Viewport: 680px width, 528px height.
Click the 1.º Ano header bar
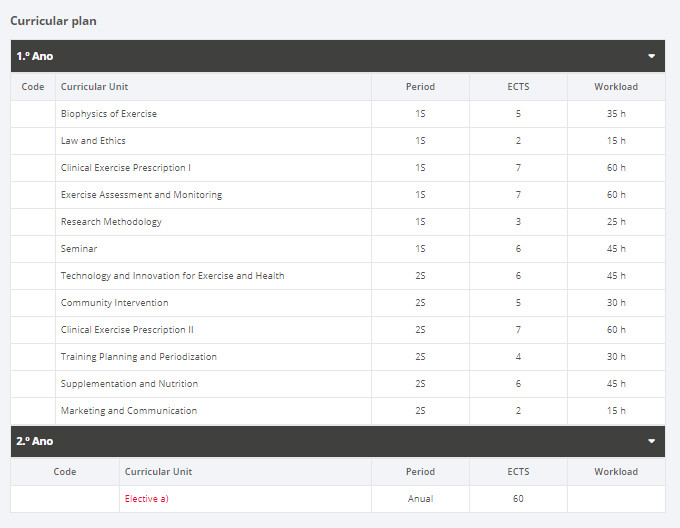pyautogui.click(x=338, y=56)
